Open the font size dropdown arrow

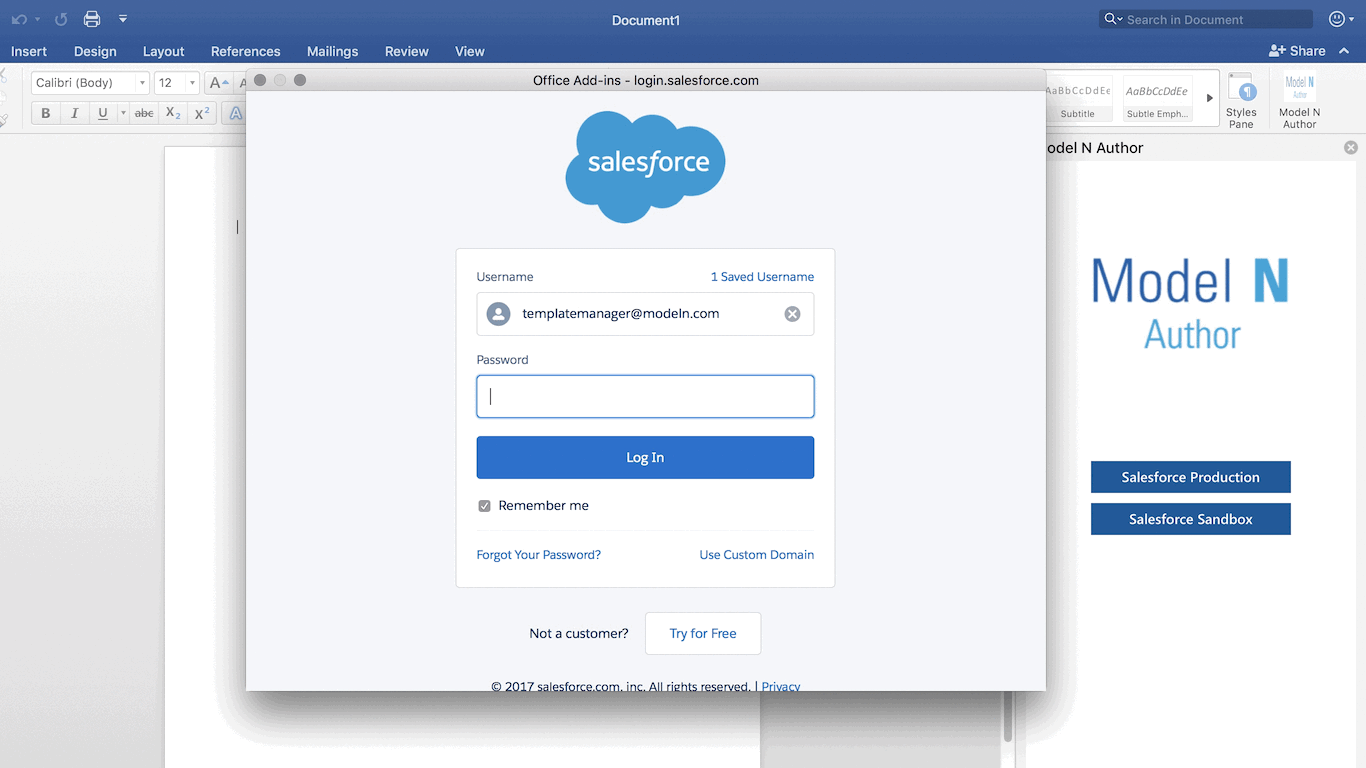pyautogui.click(x=192, y=83)
